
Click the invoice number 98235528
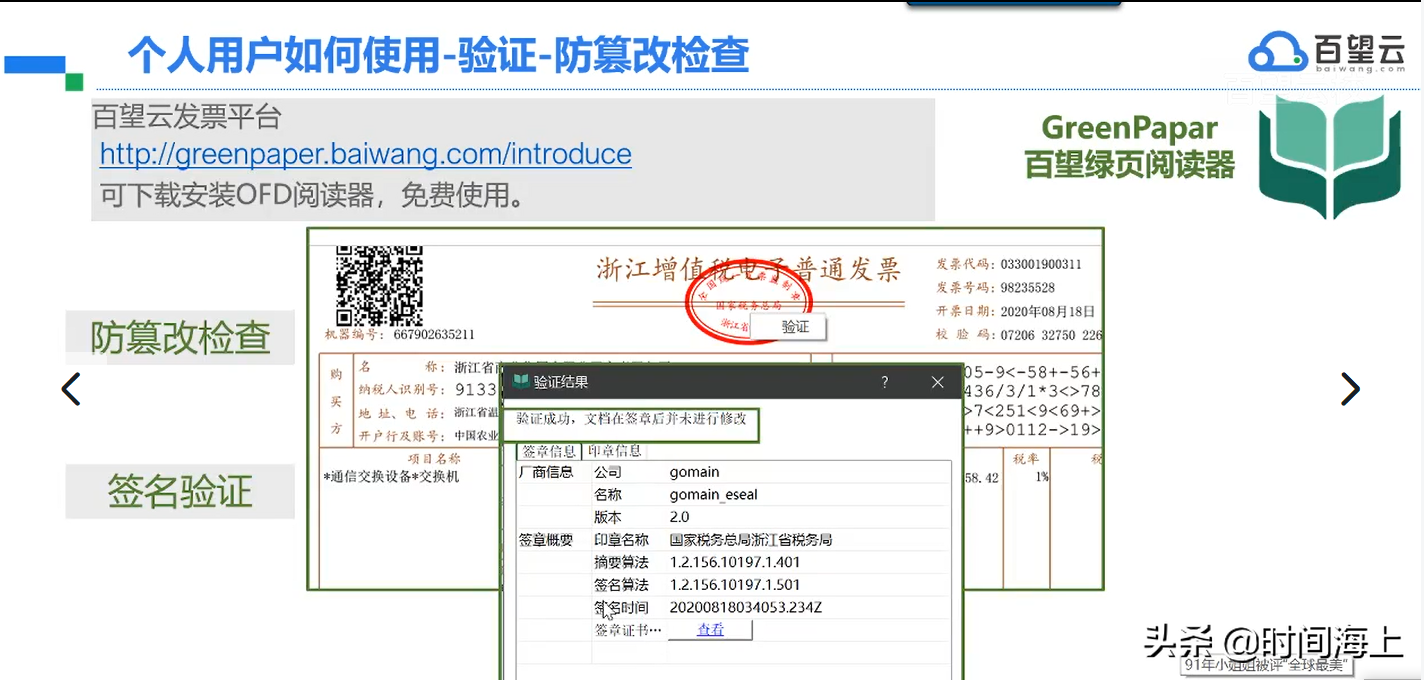click(1027, 287)
